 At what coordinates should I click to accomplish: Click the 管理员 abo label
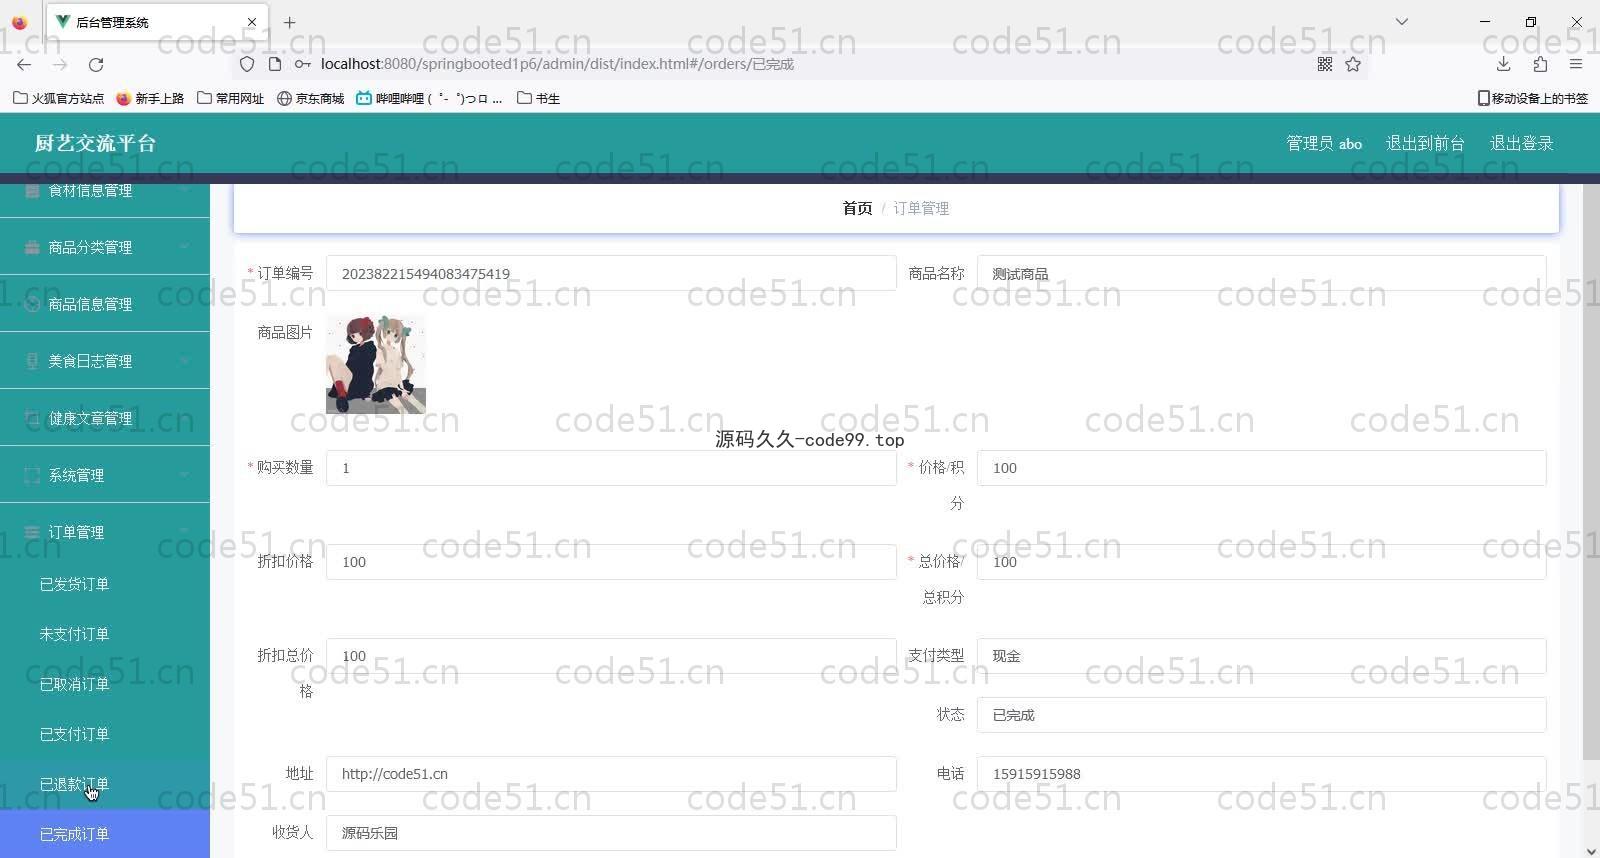1324,143
